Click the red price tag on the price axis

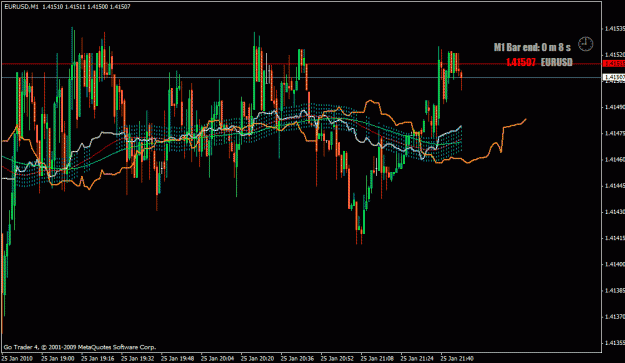click(x=614, y=63)
